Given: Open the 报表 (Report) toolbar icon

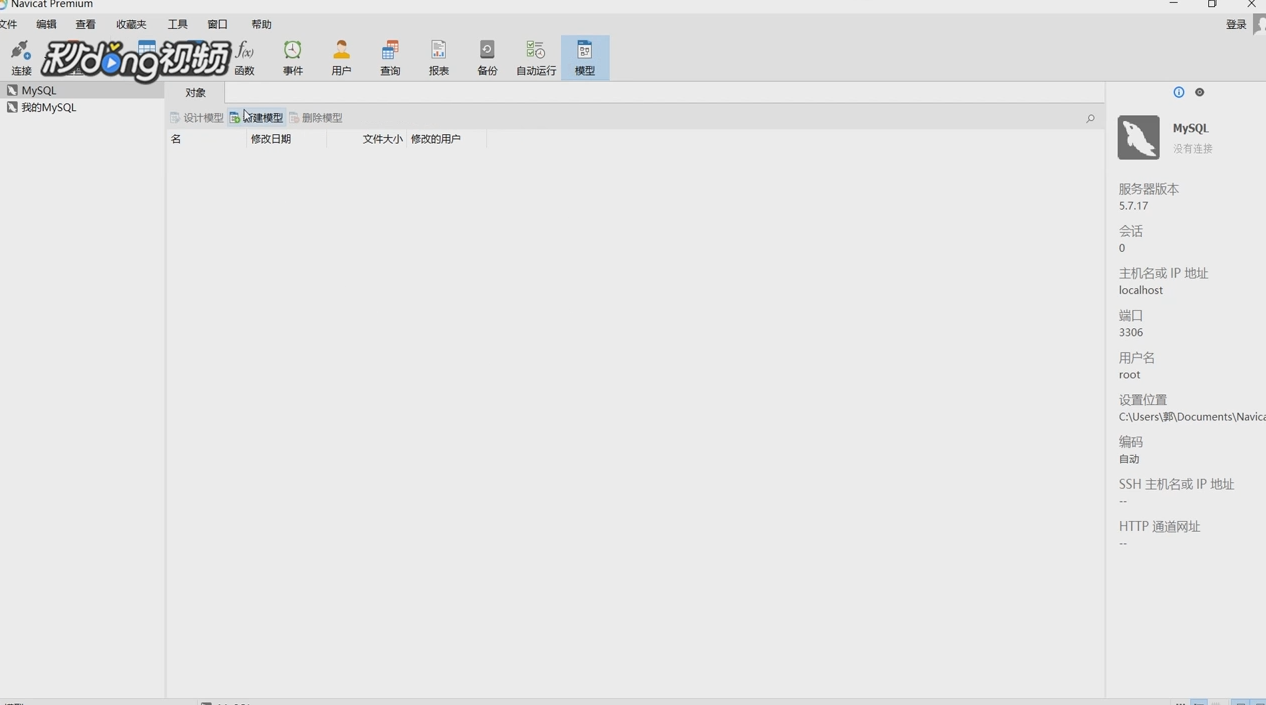Looking at the screenshot, I should [x=439, y=58].
